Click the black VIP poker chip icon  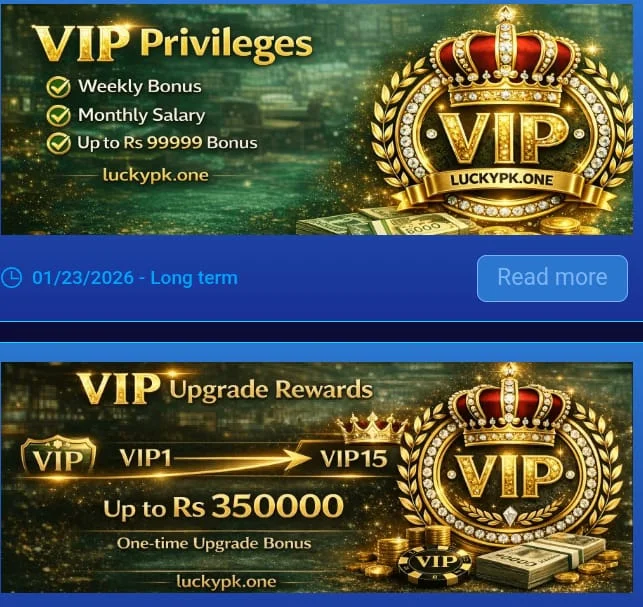click(x=435, y=564)
